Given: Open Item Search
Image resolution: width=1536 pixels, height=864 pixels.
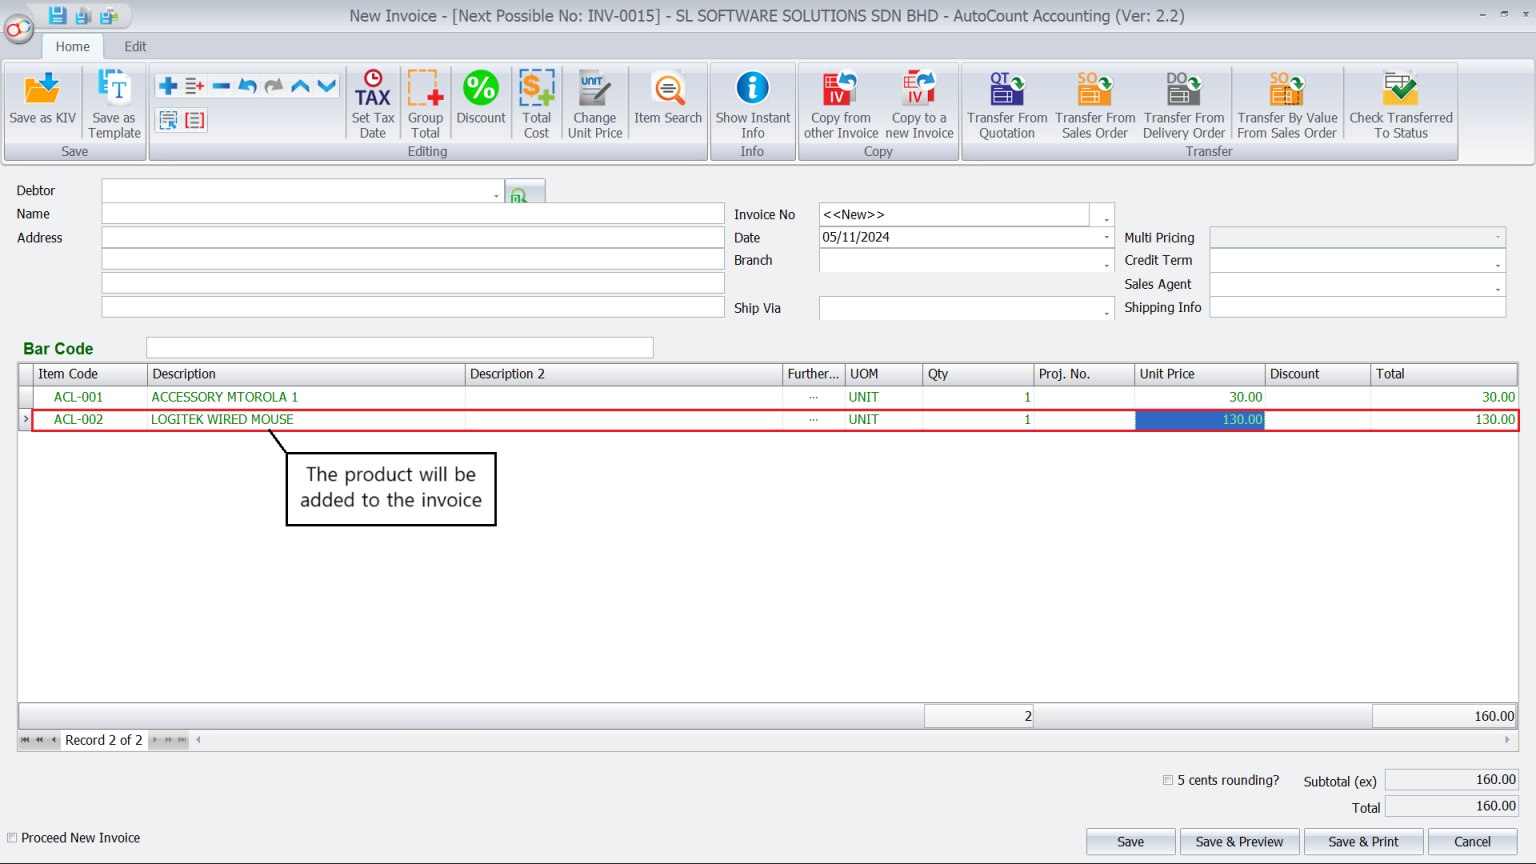Looking at the screenshot, I should coord(667,95).
